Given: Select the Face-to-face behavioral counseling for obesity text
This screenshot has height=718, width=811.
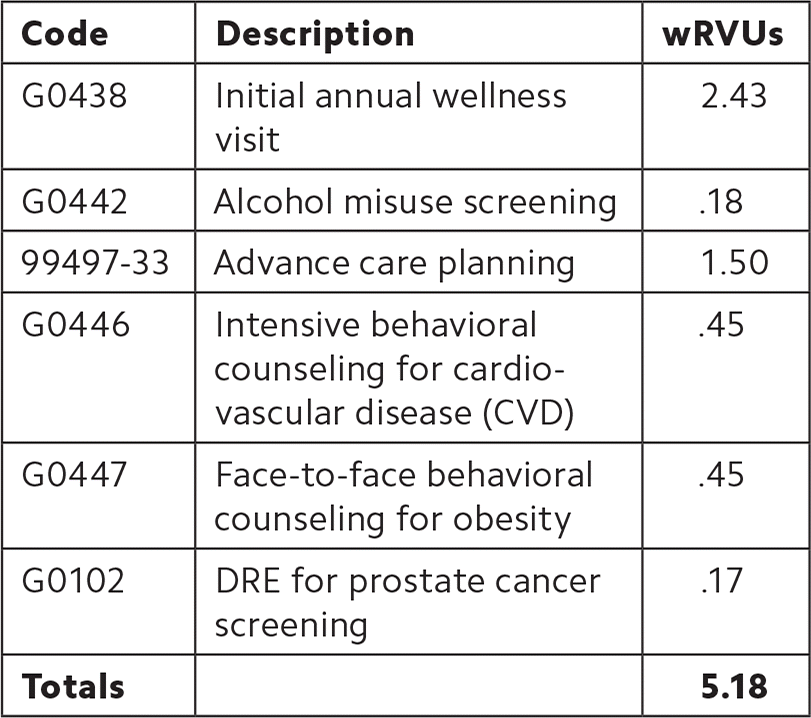Looking at the screenshot, I should (x=403, y=496).
